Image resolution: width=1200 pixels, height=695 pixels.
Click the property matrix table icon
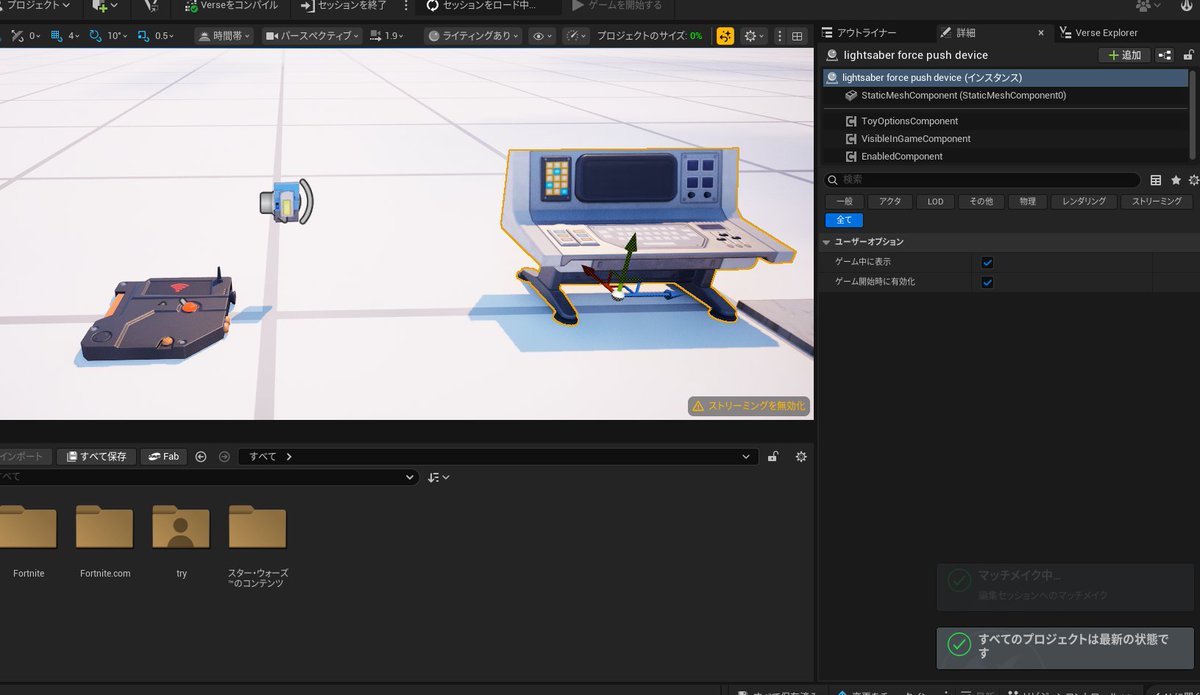[1156, 180]
